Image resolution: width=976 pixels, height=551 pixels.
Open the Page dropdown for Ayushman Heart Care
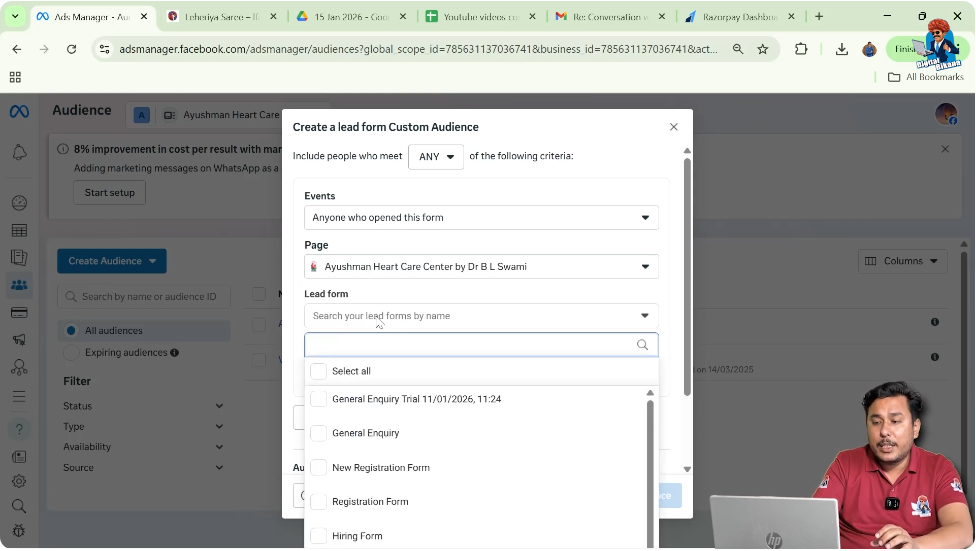481,266
